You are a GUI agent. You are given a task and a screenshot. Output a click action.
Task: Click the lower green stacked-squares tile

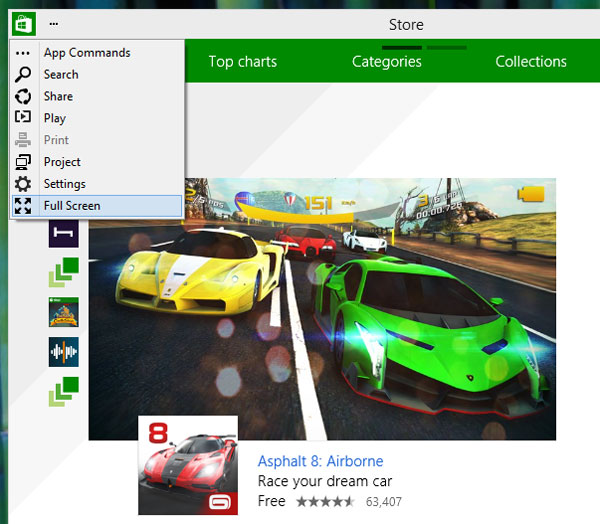tap(64, 392)
